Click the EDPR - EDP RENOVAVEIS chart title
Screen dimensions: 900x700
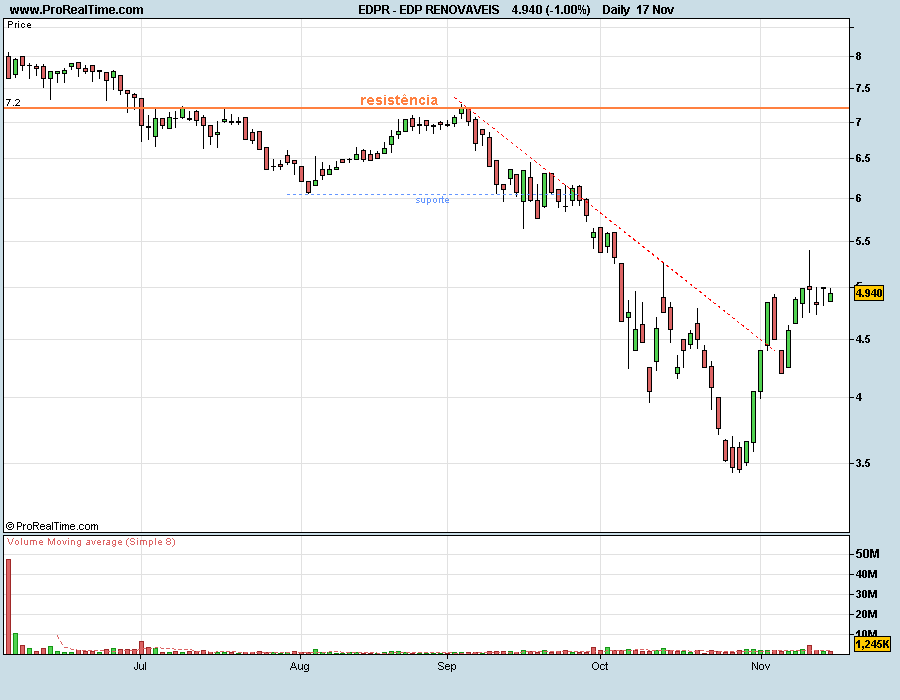click(428, 10)
